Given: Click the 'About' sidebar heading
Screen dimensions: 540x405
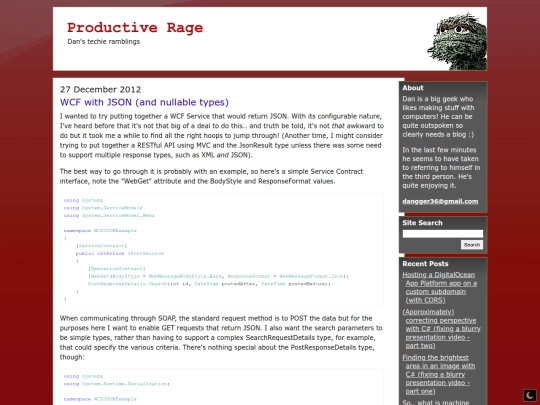Looking at the screenshot, I should (413, 88).
